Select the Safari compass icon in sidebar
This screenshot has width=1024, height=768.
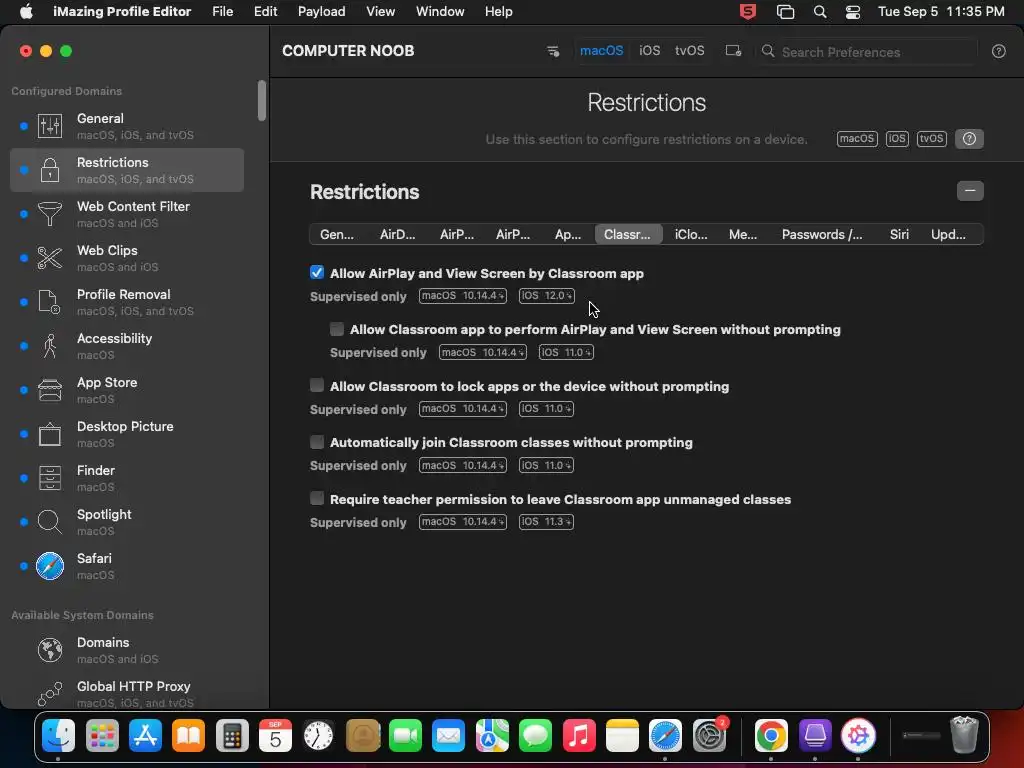click(x=50, y=566)
